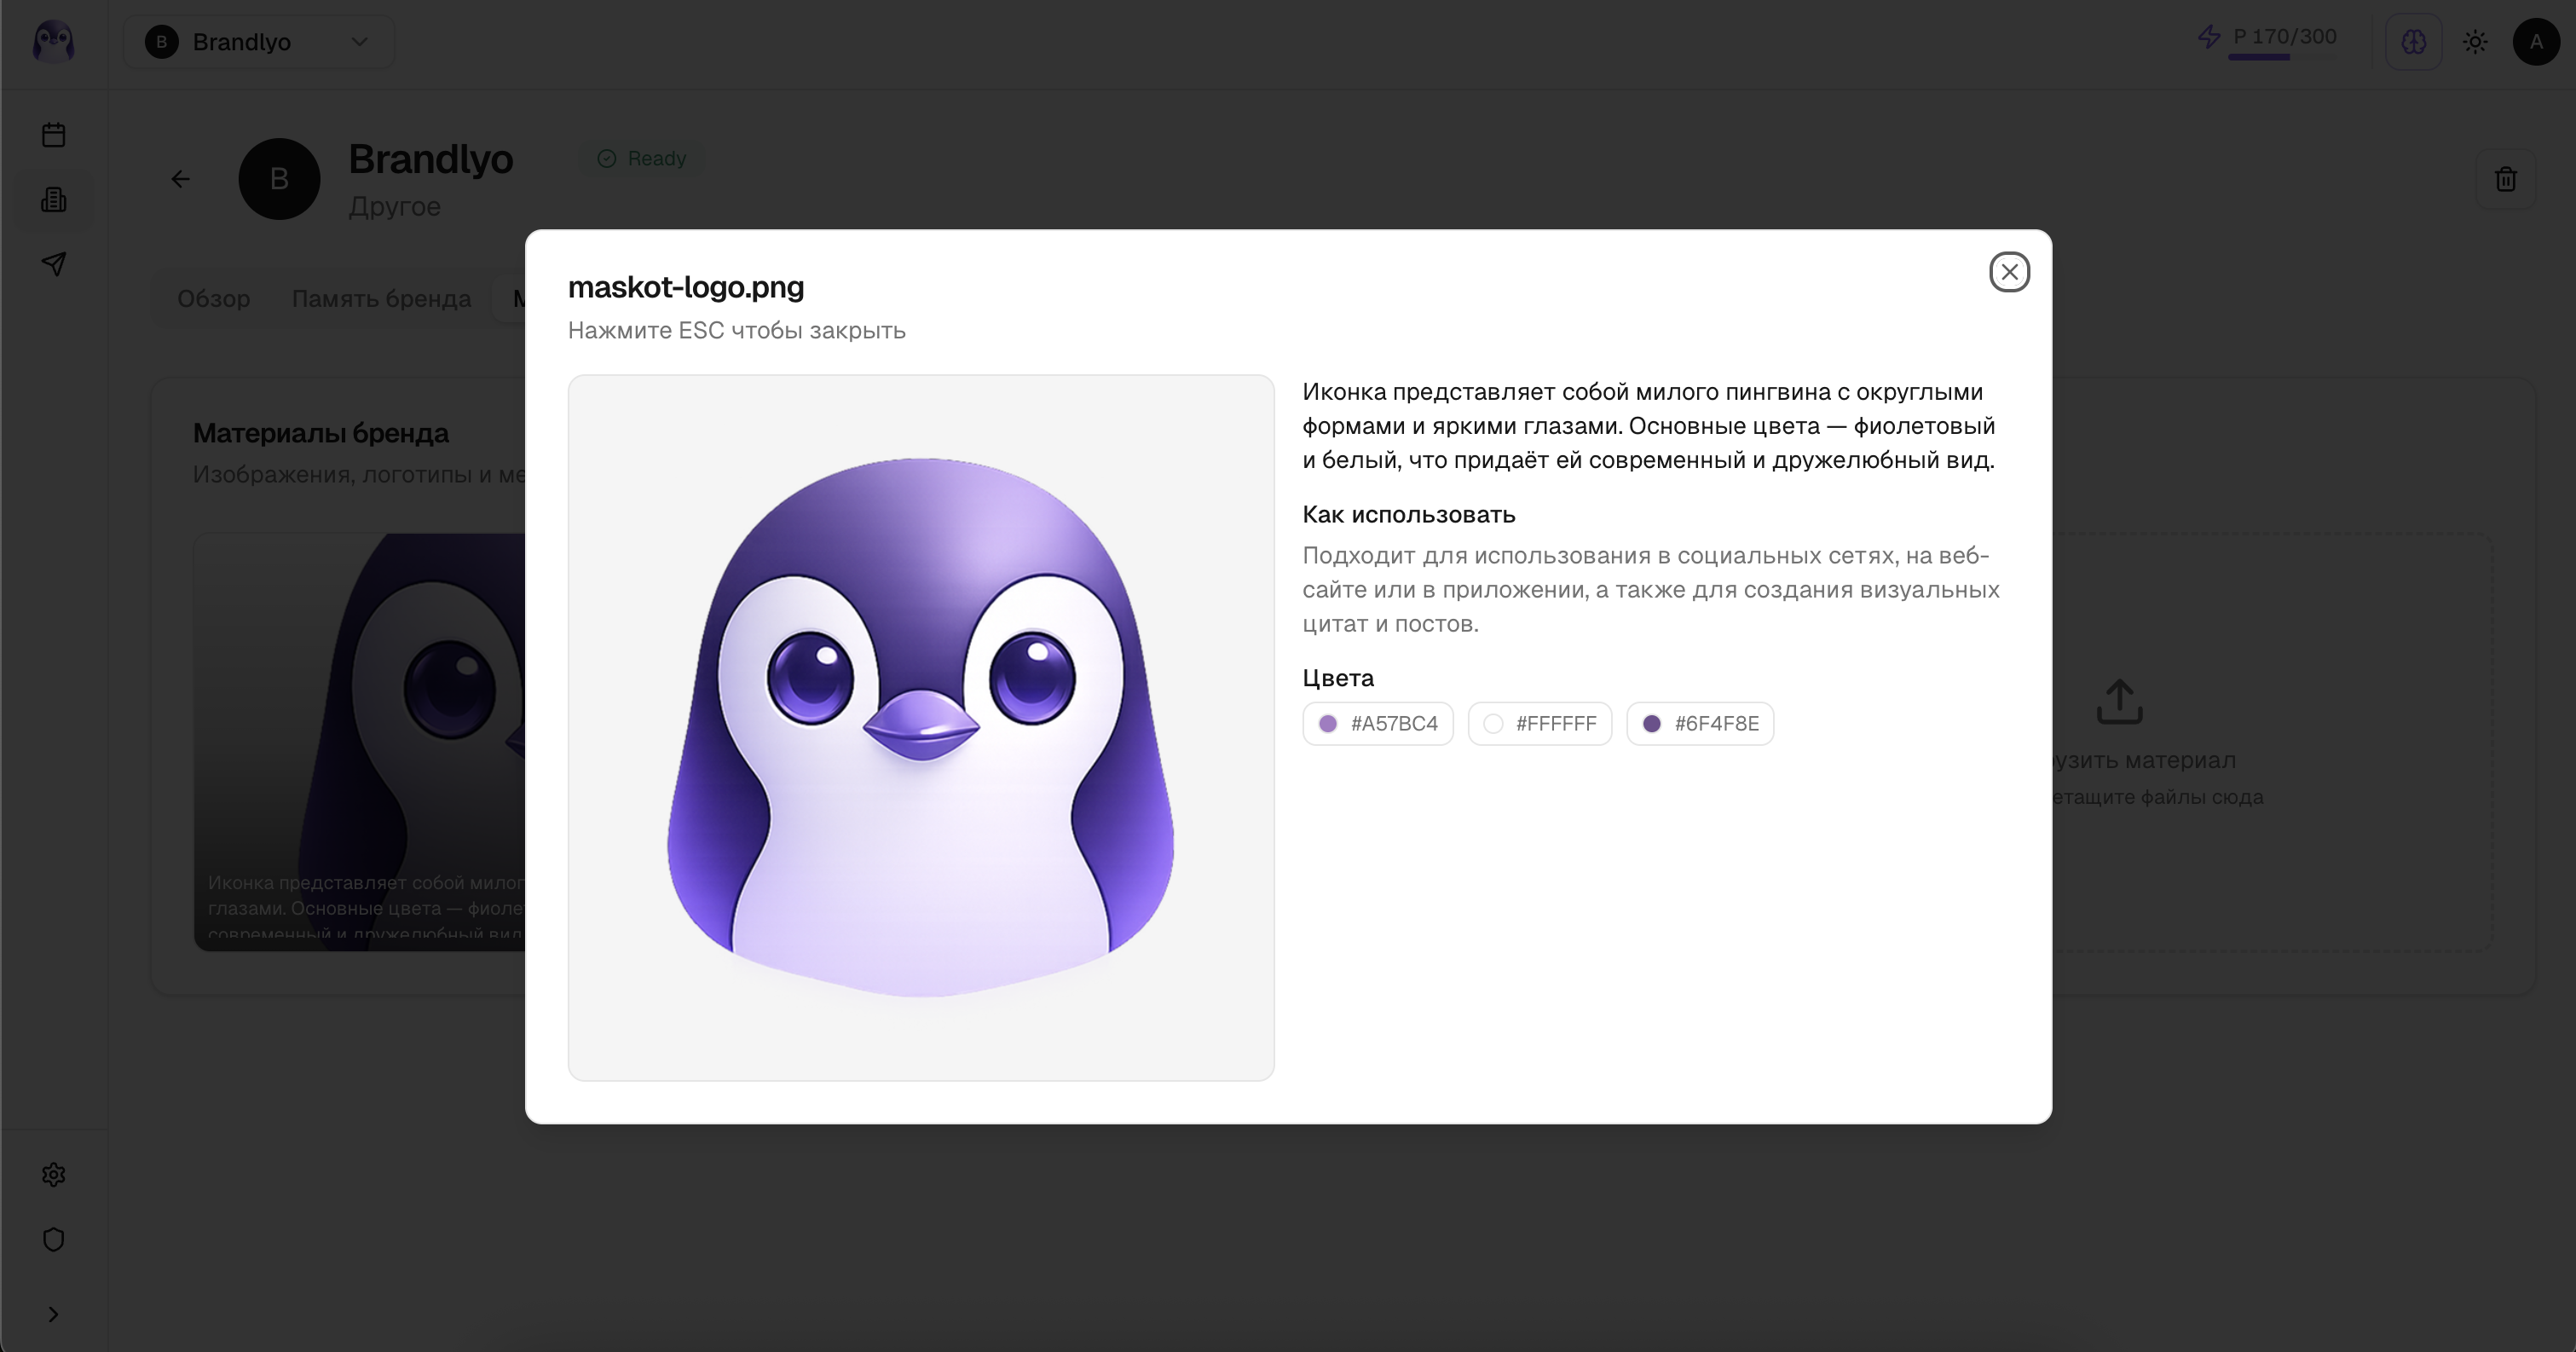Switch to the Память бренда tab
Screen dimensions: 2576x1352
381,299
